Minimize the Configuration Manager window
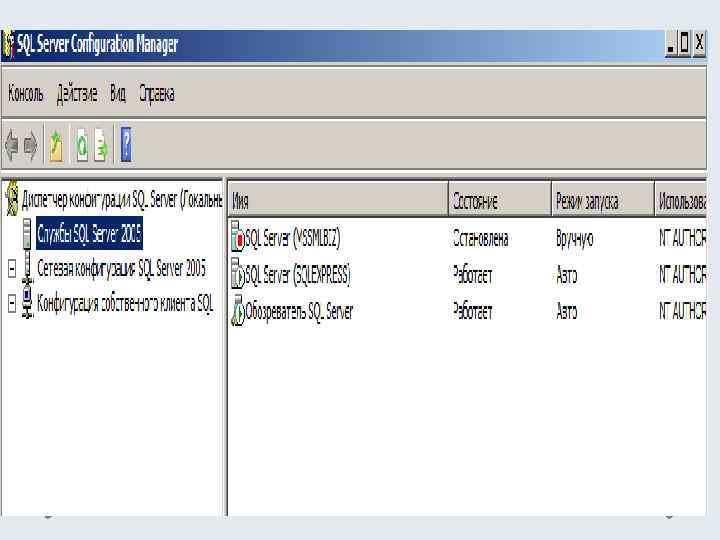This screenshot has width=720, height=540. (671, 44)
